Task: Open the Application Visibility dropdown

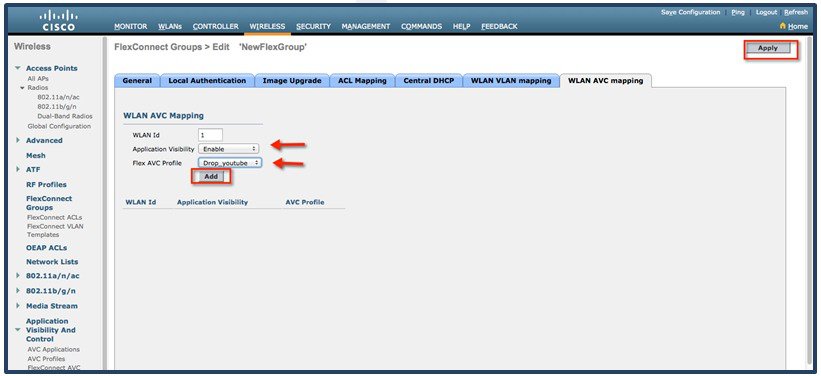Action: click(x=228, y=149)
